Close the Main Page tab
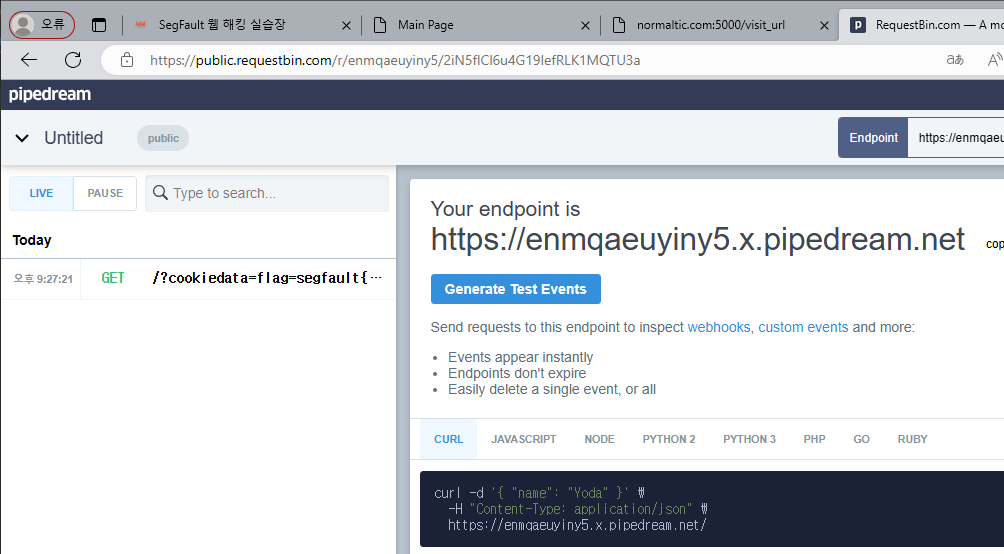This screenshot has height=554, width=1004. point(585,26)
